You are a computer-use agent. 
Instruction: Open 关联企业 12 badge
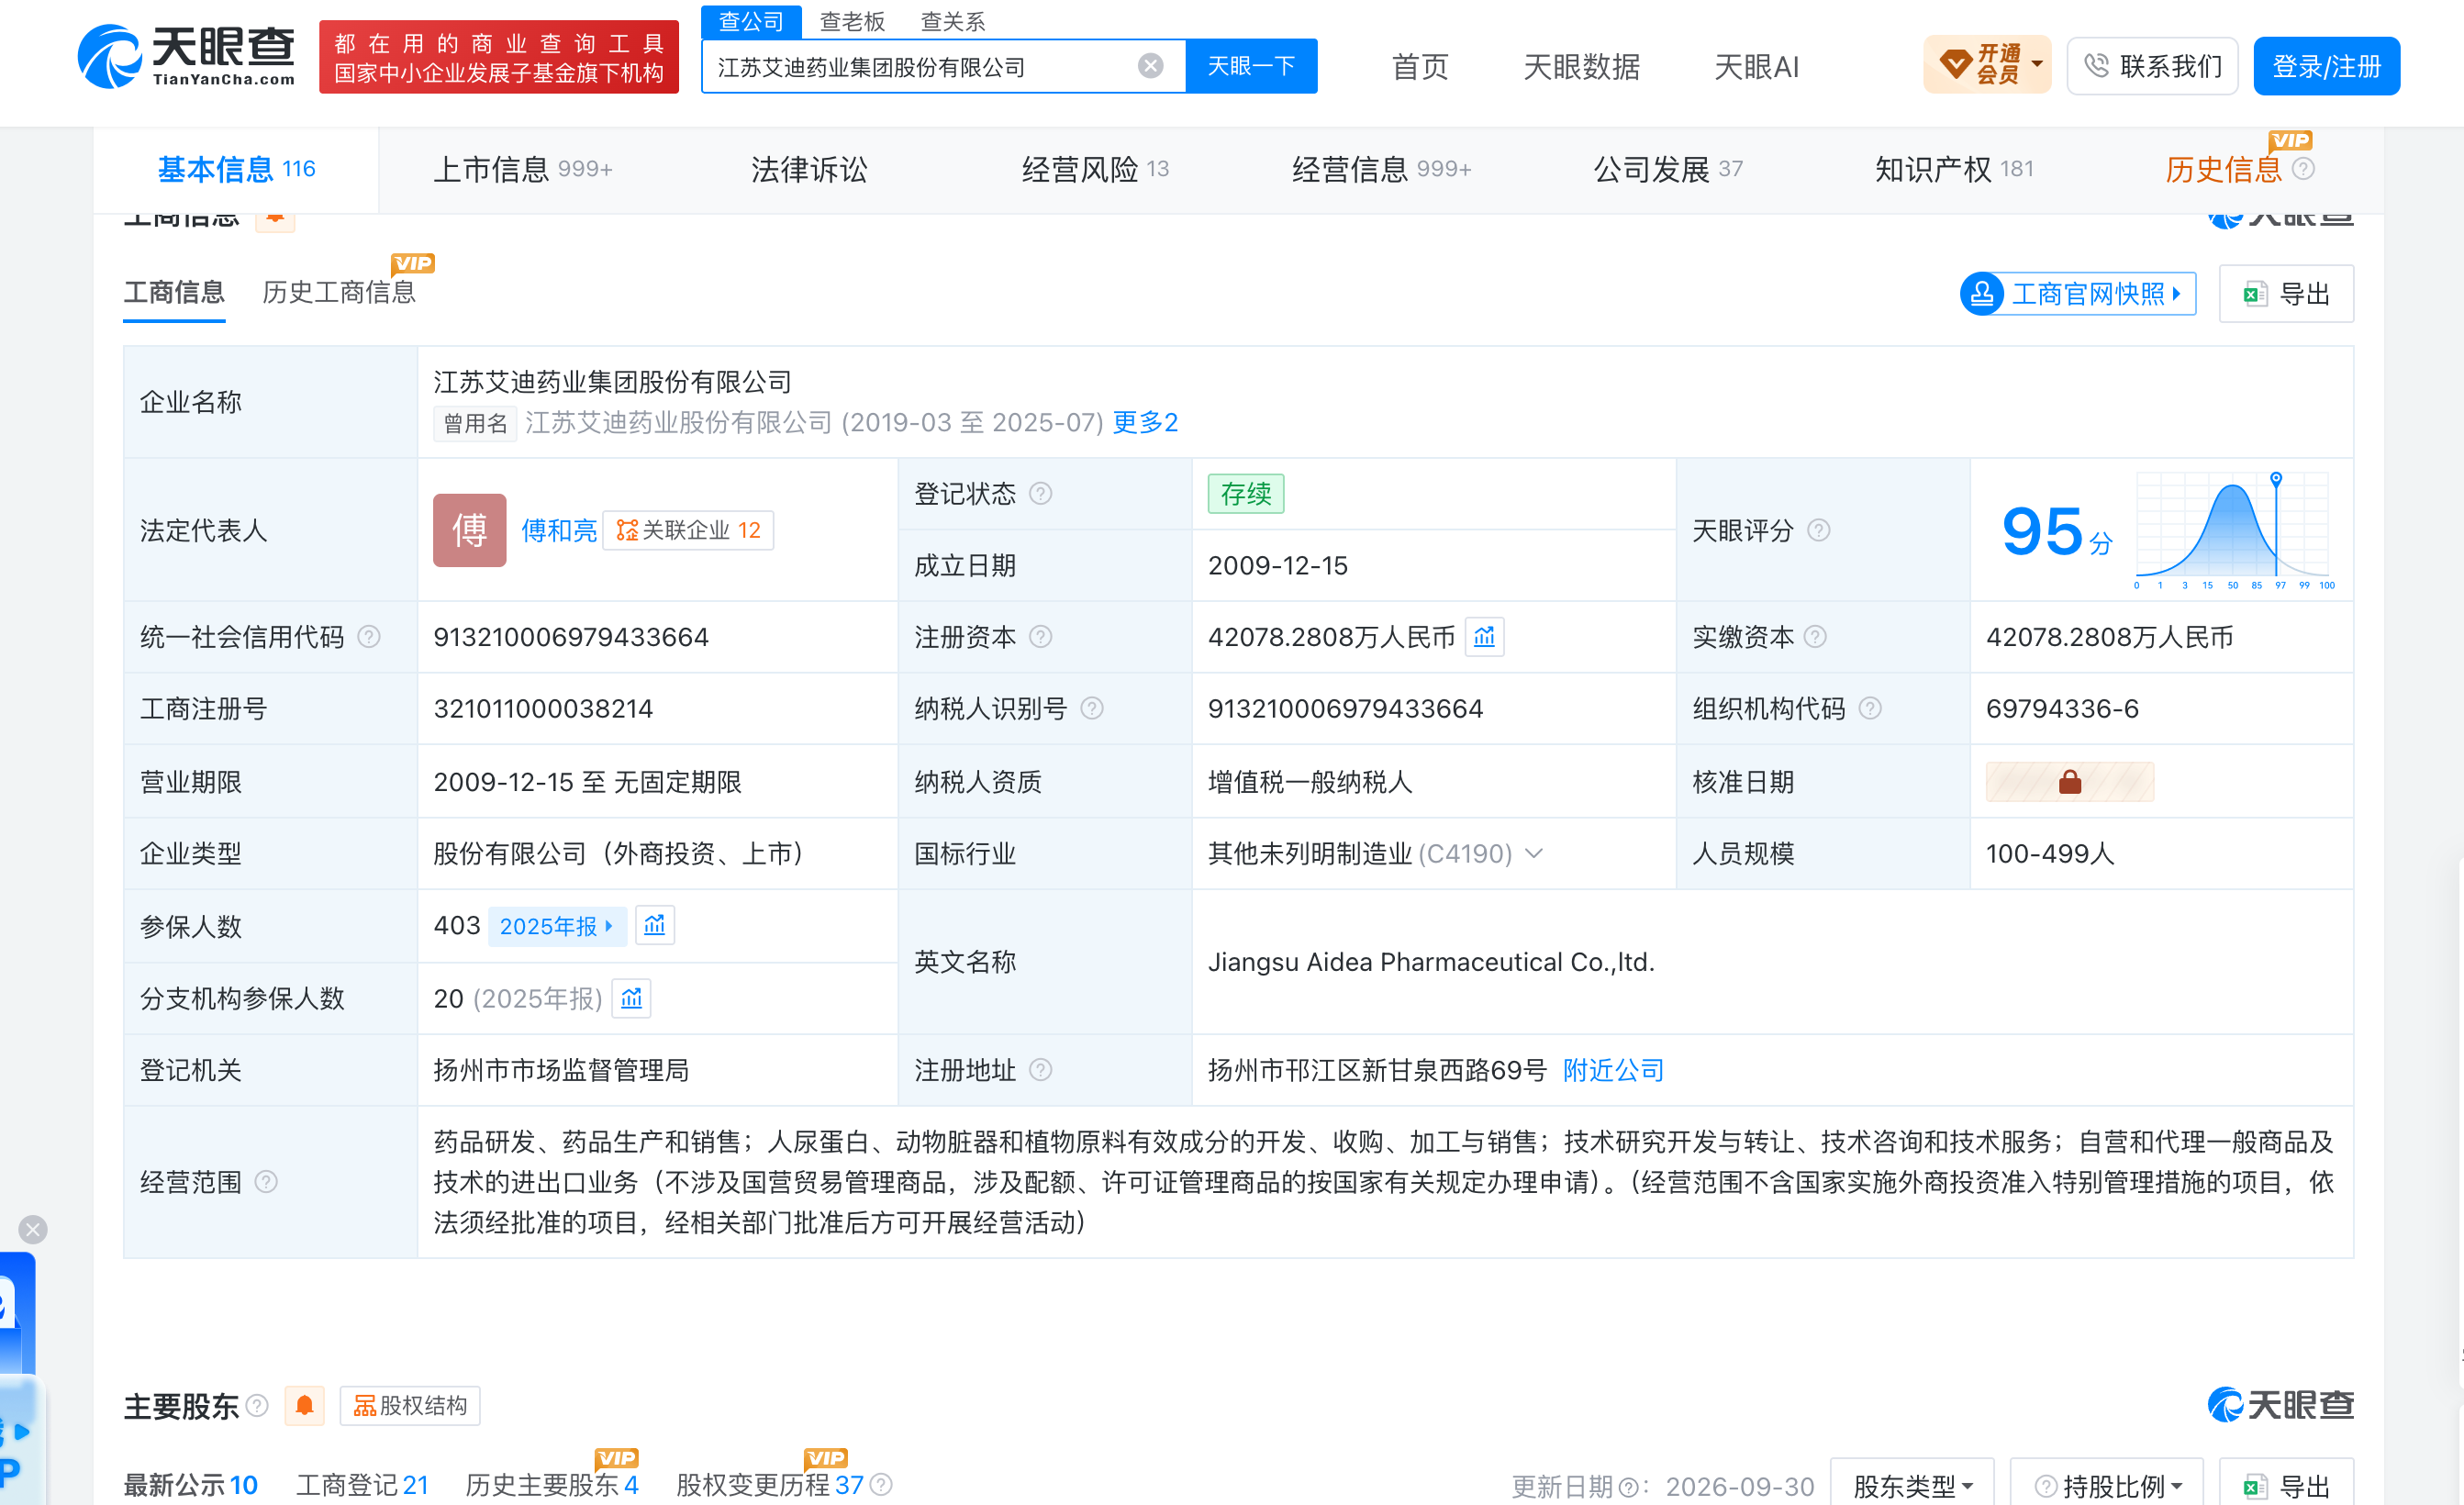[688, 531]
